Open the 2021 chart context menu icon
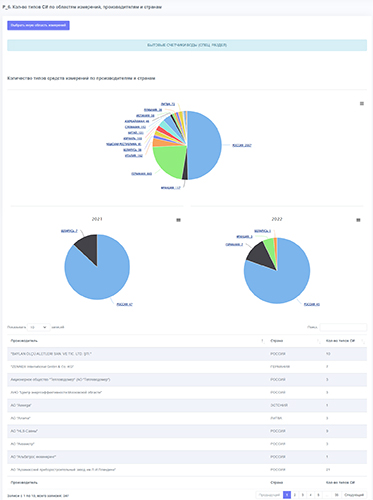This screenshot has height=500, width=373. coord(178,220)
